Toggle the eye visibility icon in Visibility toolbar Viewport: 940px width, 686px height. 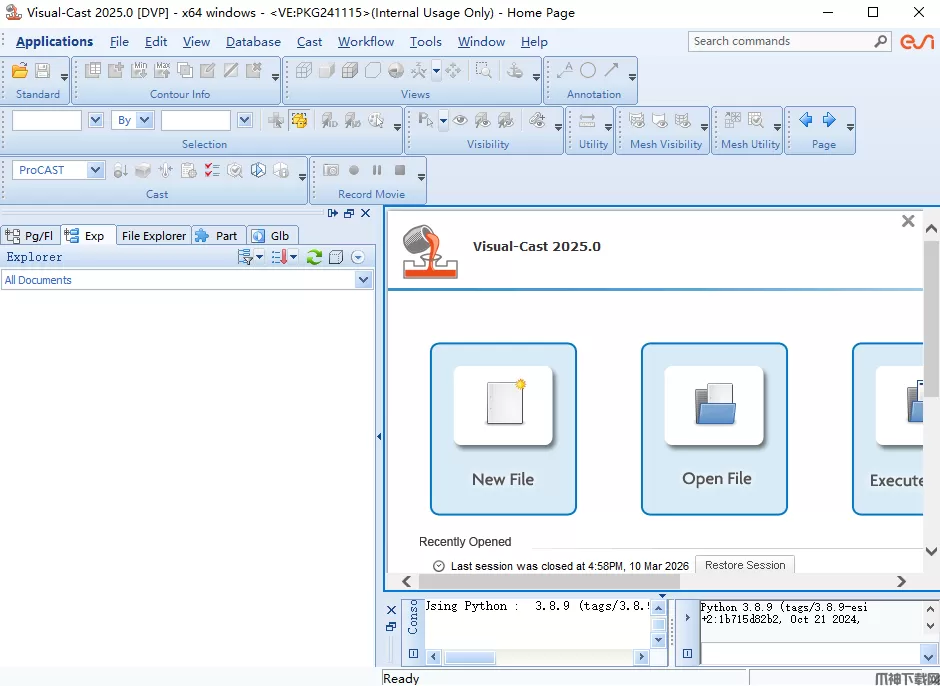click(x=460, y=120)
